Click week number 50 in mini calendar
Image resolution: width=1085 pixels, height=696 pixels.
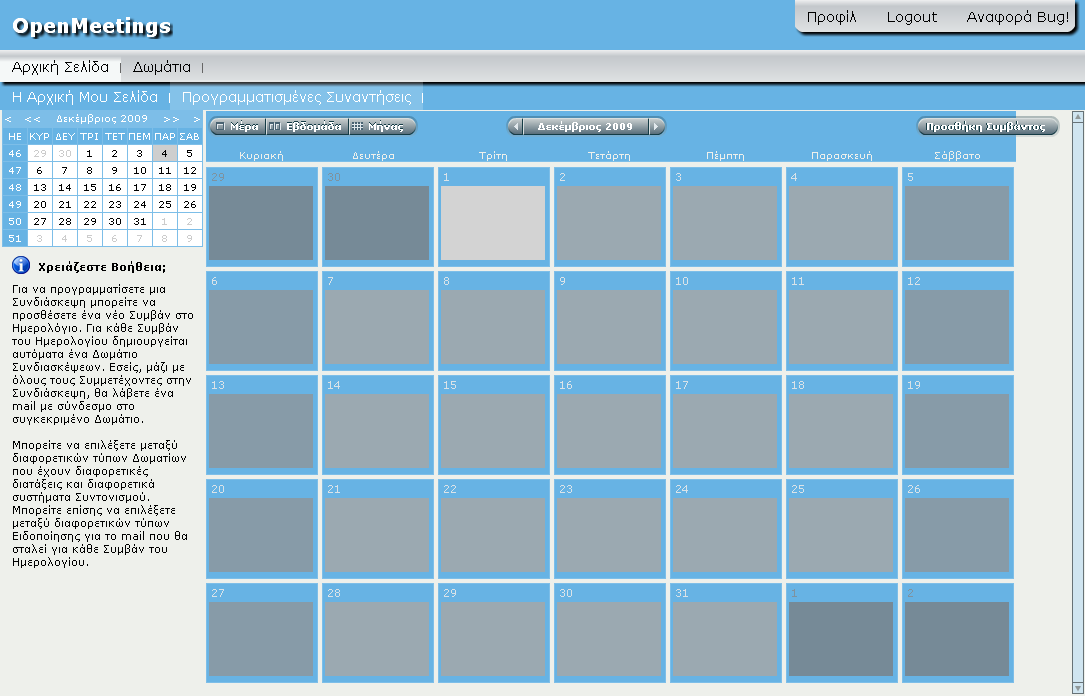point(15,221)
